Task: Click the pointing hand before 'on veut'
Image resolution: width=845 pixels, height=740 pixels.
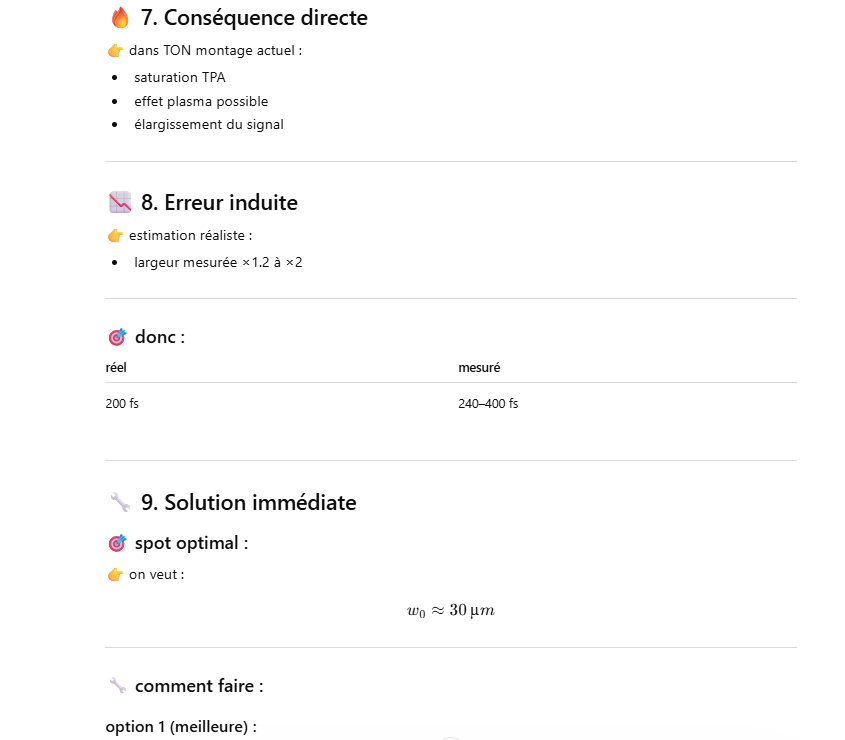Action: (x=115, y=575)
